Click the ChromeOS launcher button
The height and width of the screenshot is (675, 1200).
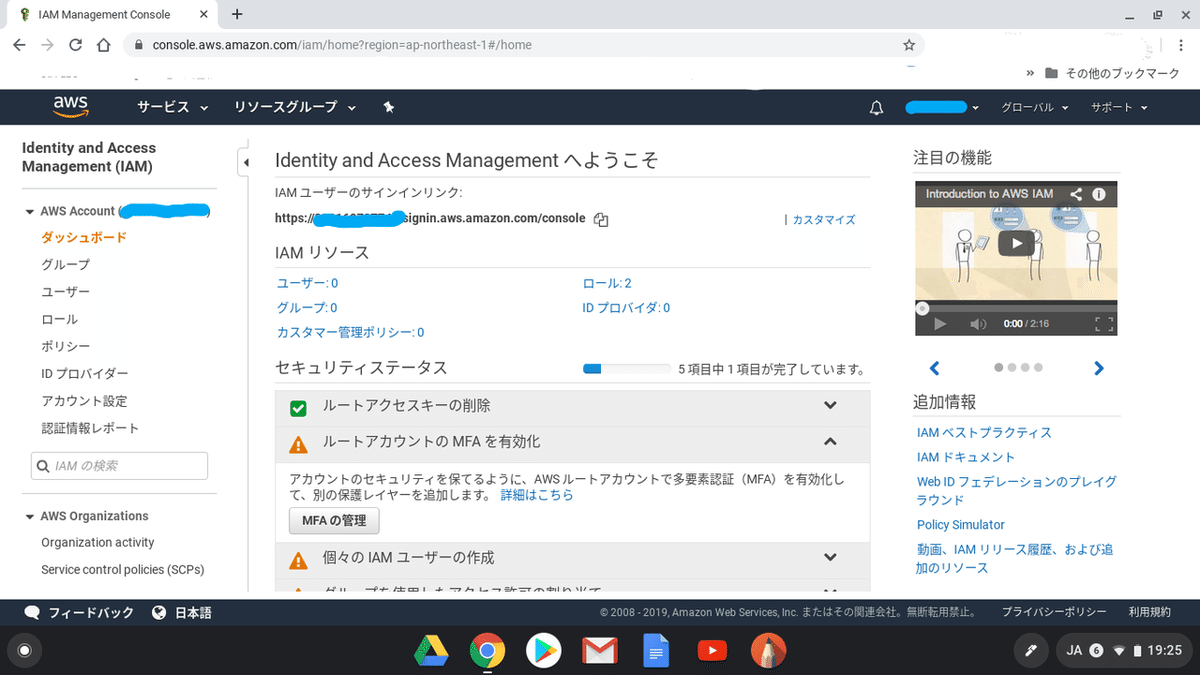pyautogui.click(x=25, y=651)
